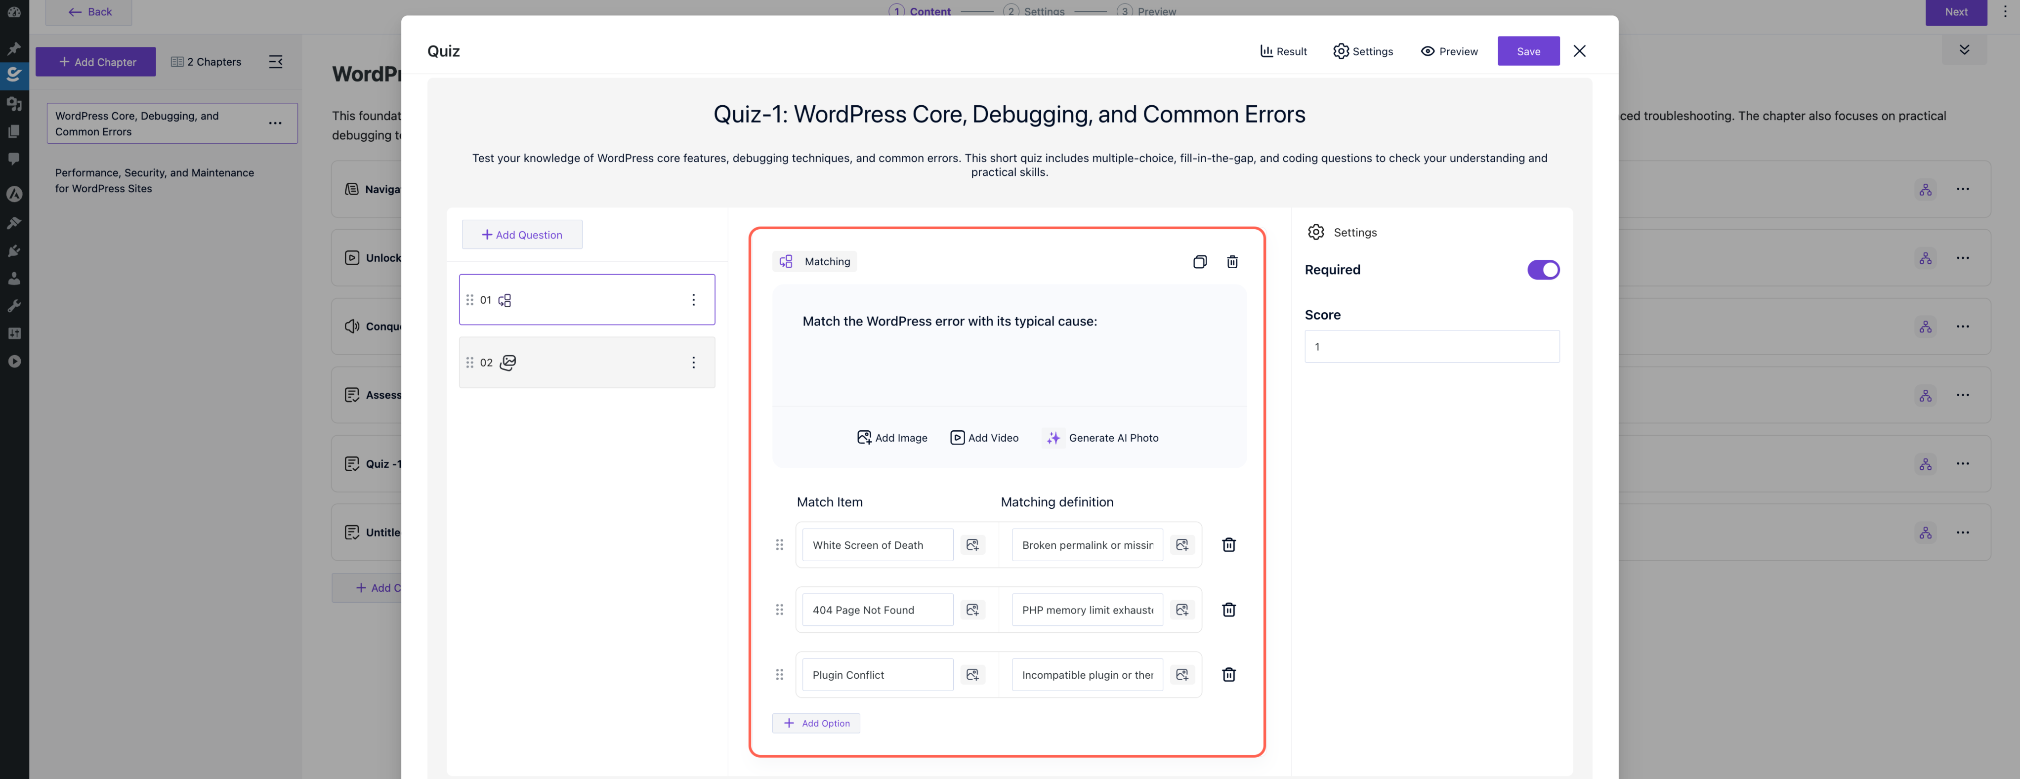
Task: Click the Save button in Quiz dialog
Action: pyautogui.click(x=1528, y=51)
